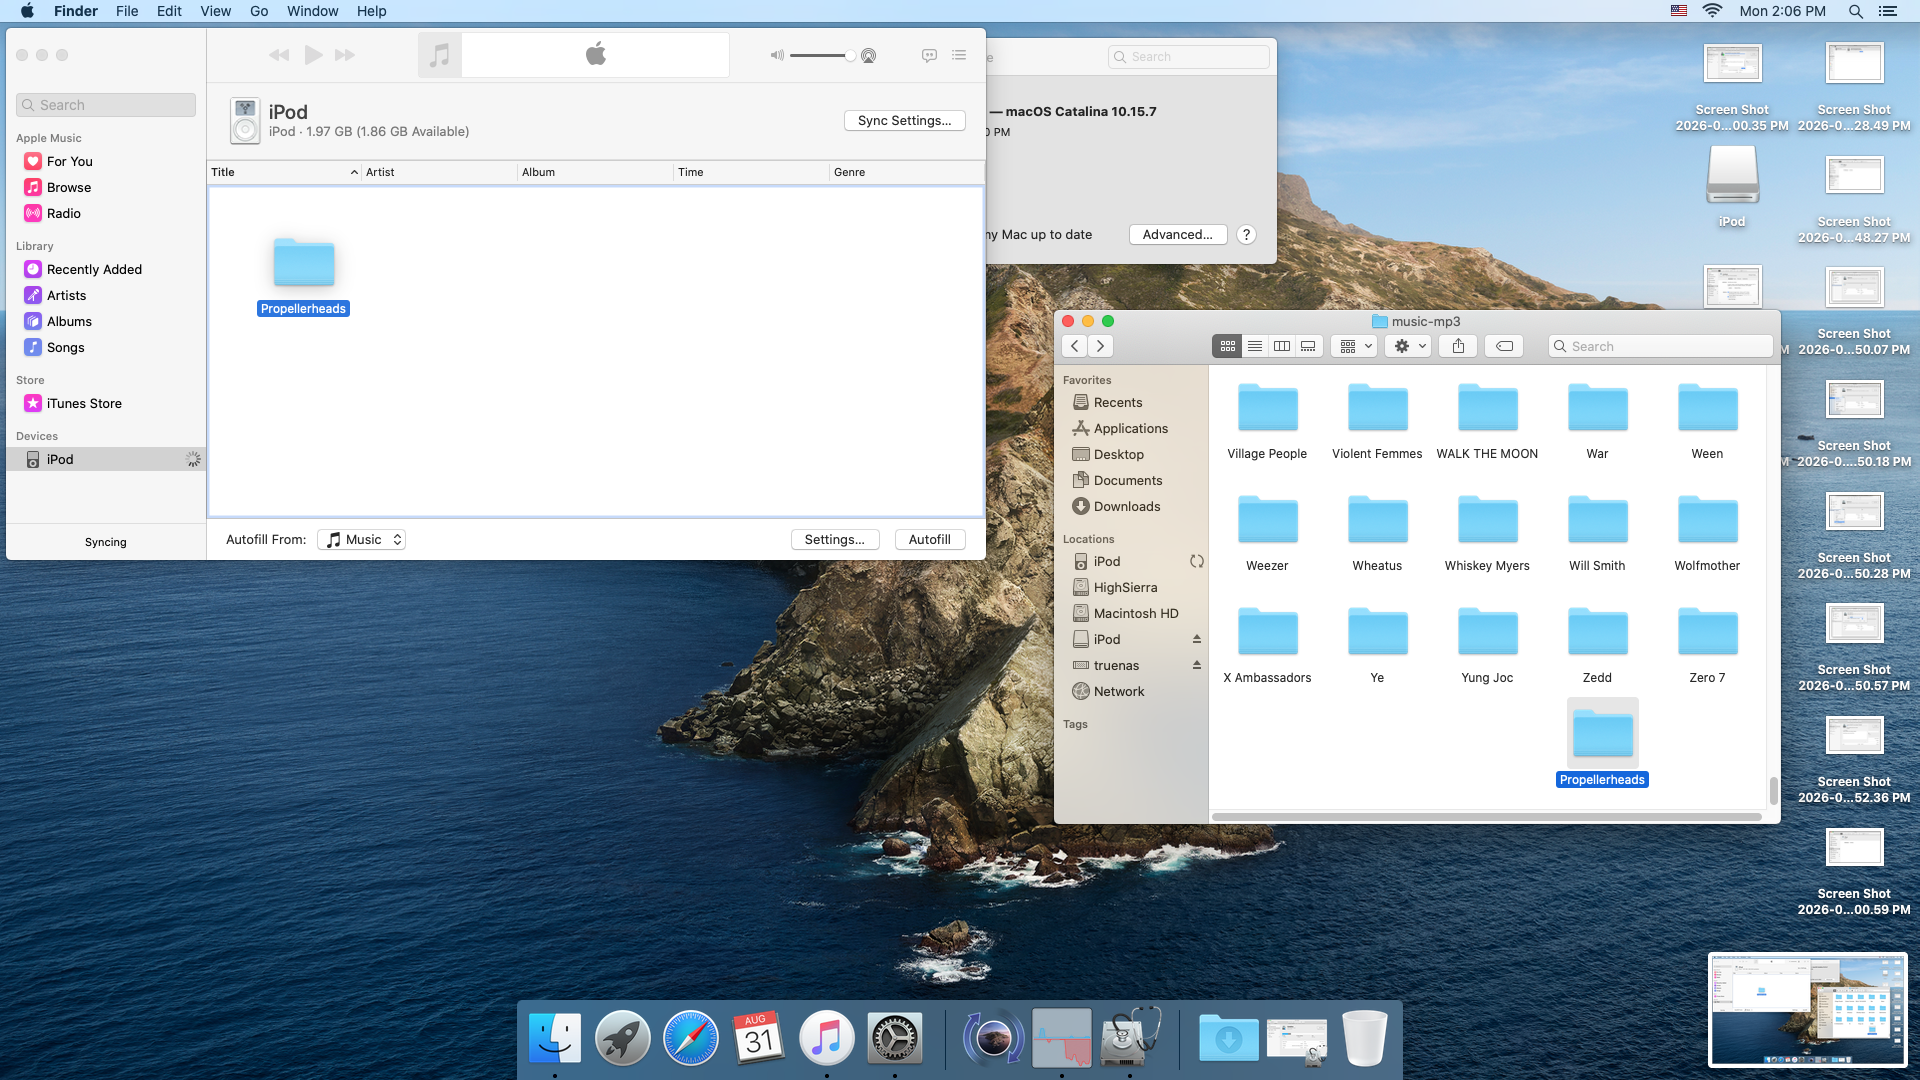Image resolution: width=1920 pixels, height=1080 pixels.
Task: Open autofill Settings button
Action: tap(834, 539)
